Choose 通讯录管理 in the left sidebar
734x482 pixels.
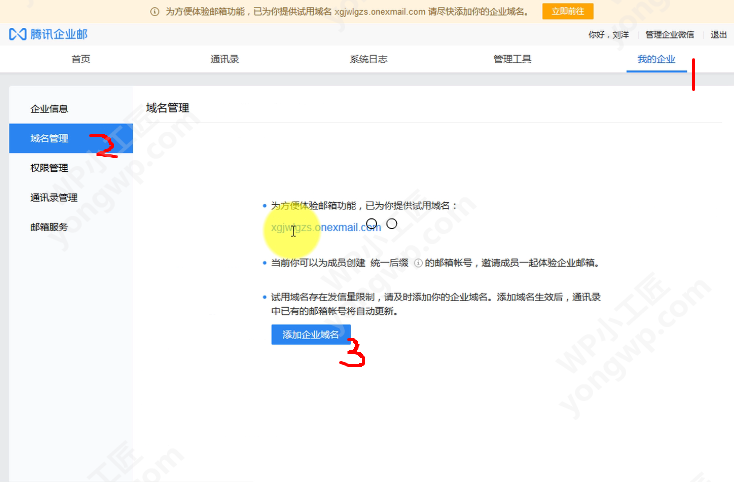click(x=54, y=197)
